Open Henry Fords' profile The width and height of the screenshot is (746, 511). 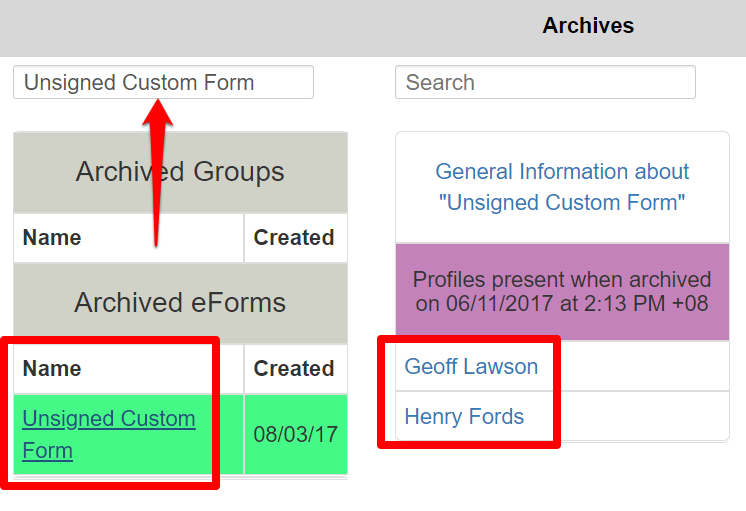point(464,417)
